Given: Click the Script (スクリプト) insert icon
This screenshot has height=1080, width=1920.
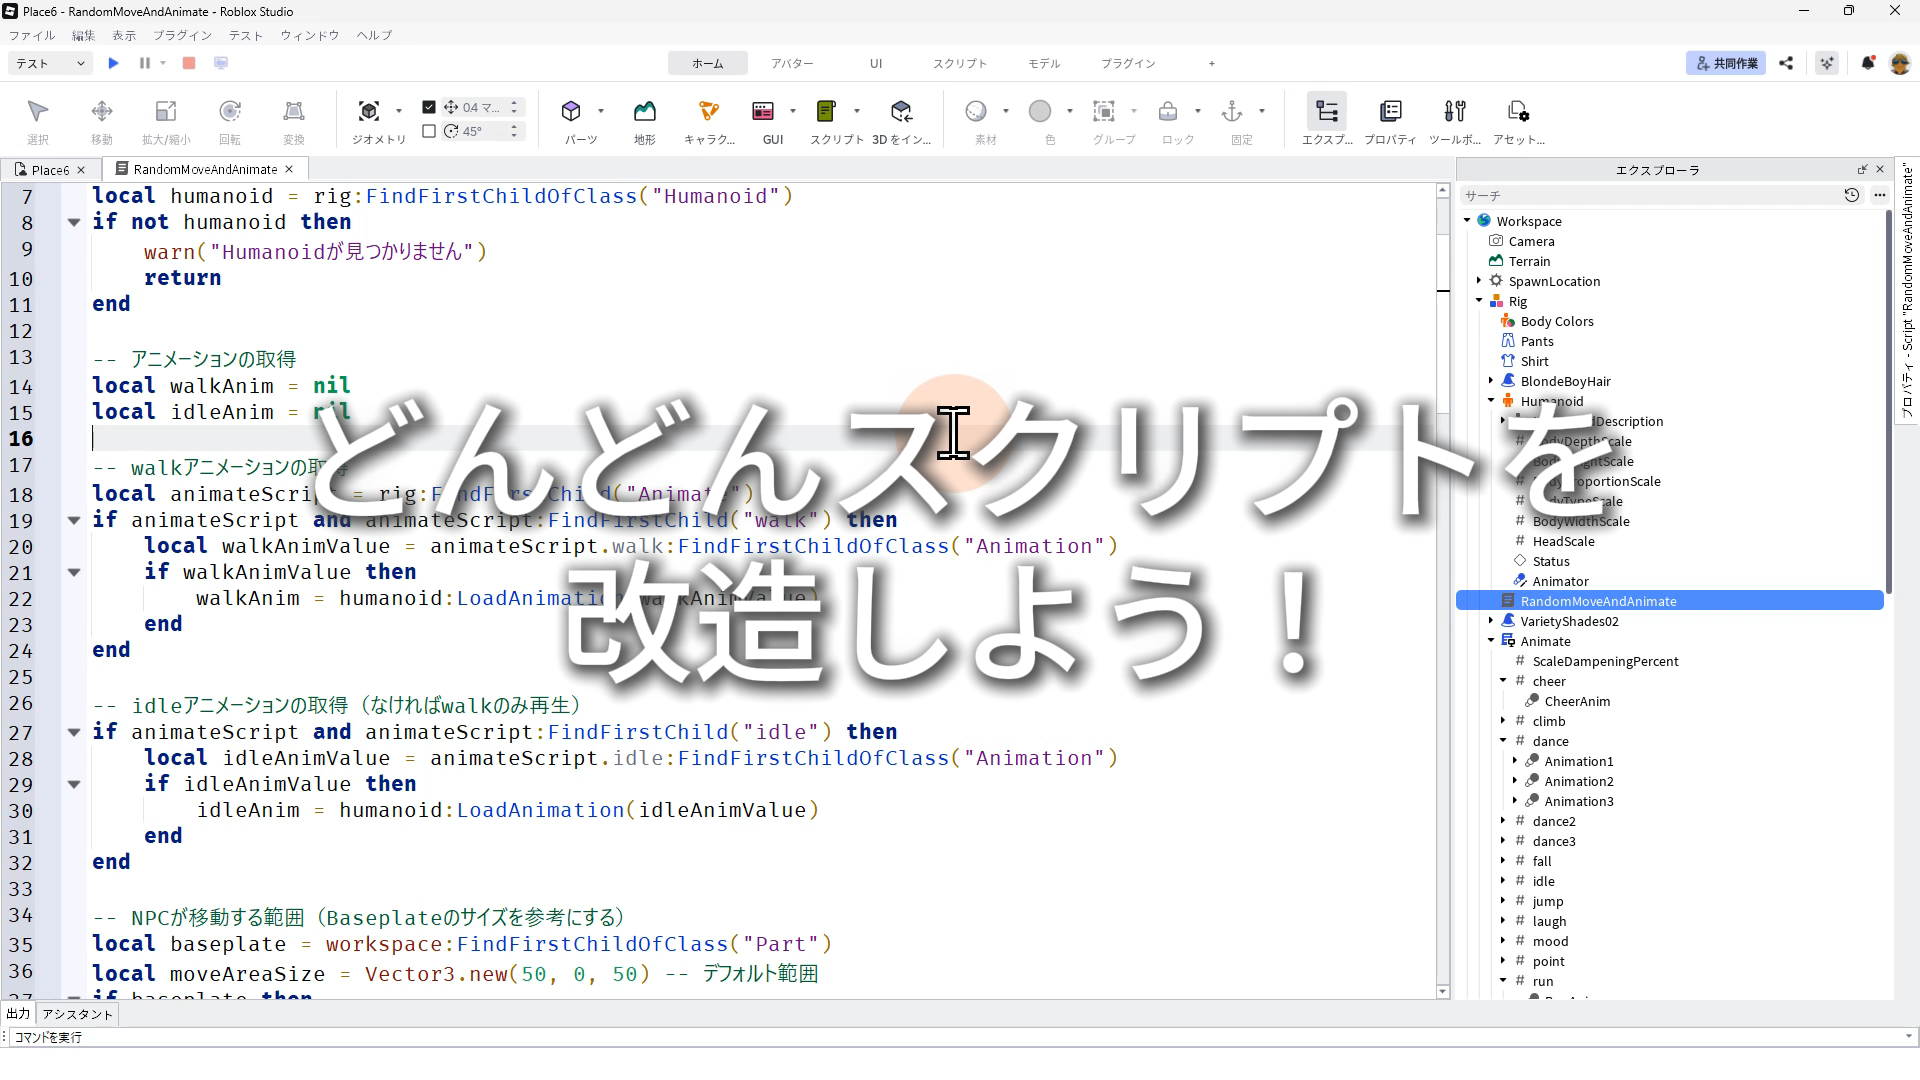Looking at the screenshot, I should [826, 111].
